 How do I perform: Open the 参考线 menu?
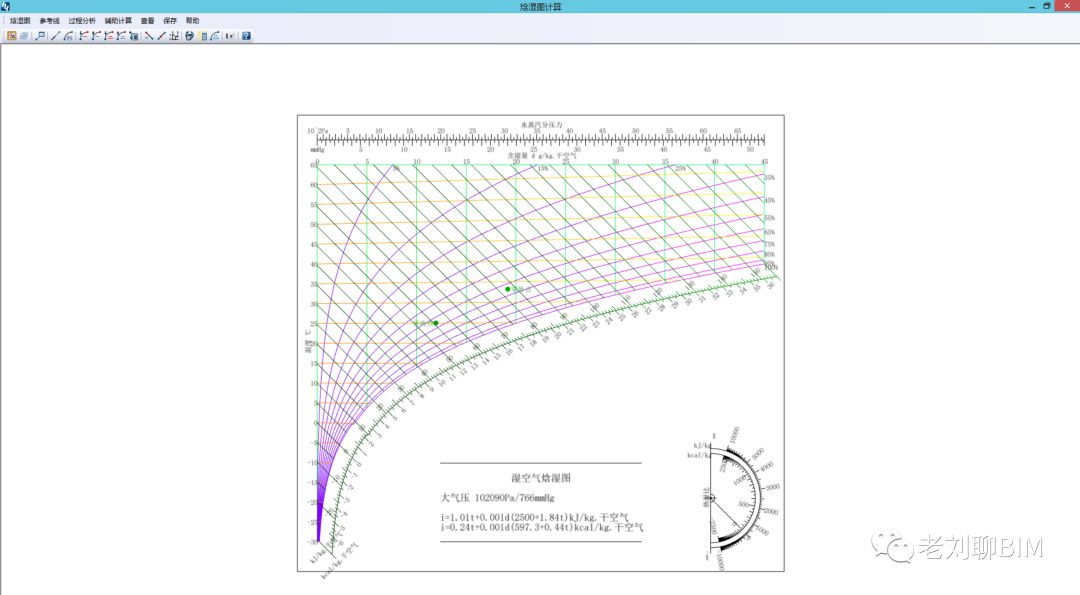click(50, 21)
